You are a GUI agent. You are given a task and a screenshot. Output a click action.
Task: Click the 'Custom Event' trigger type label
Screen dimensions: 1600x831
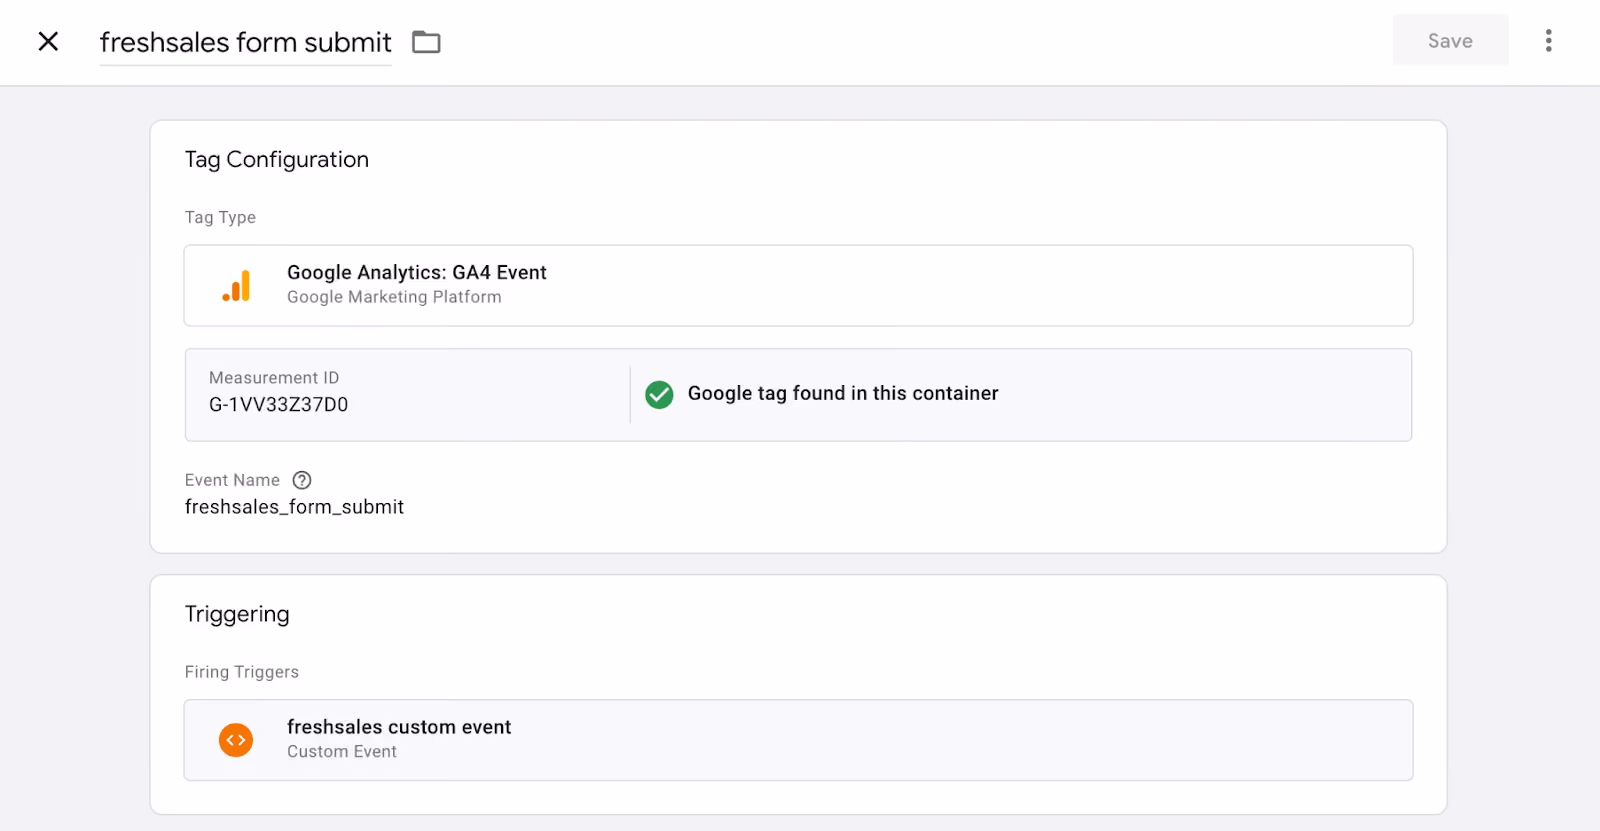pos(342,752)
